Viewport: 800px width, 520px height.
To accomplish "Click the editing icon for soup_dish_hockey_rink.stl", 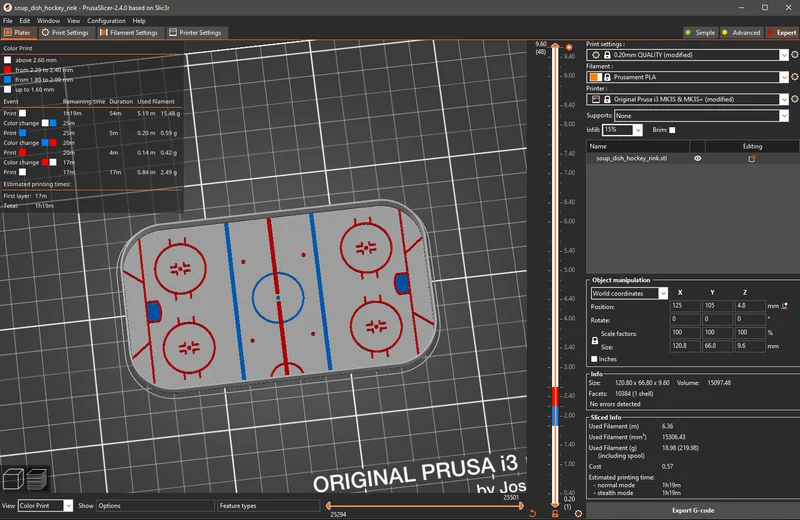I will click(752, 159).
